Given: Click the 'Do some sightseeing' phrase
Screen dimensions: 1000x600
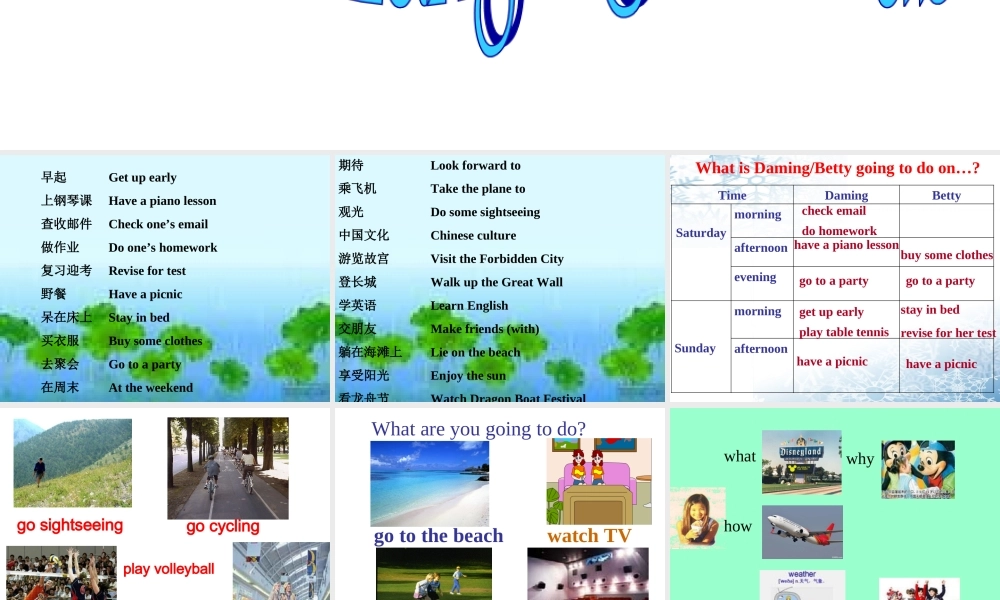Looking at the screenshot, I should tap(485, 212).
